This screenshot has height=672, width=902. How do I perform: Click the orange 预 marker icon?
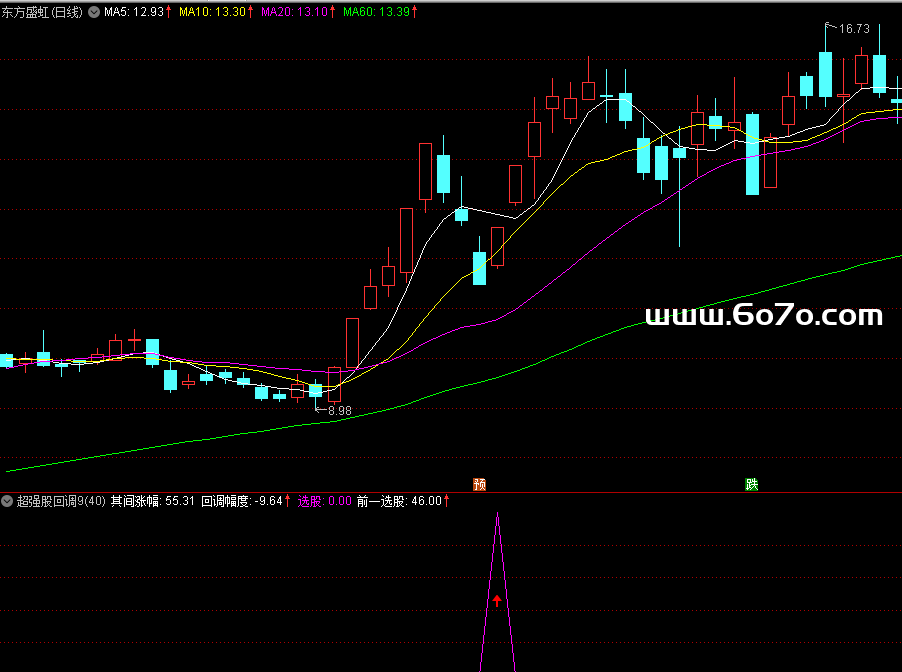coord(480,485)
